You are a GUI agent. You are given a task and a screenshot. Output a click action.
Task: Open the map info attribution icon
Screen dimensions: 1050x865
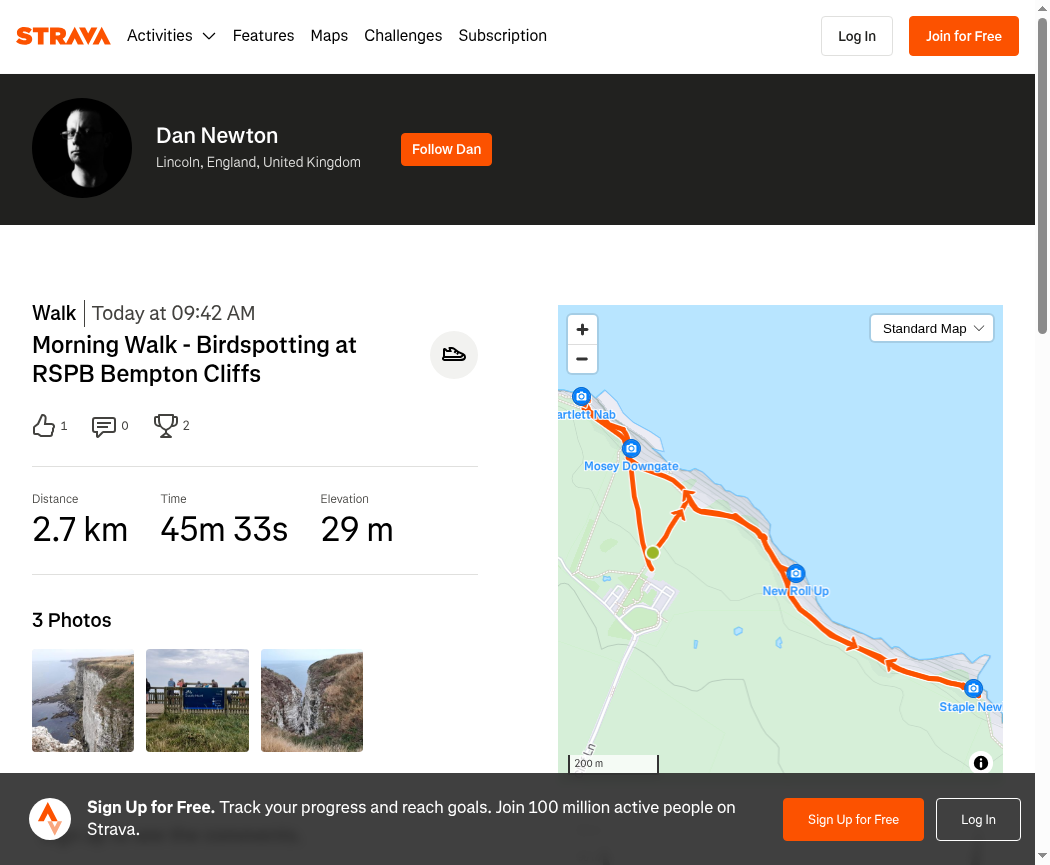pos(981,763)
